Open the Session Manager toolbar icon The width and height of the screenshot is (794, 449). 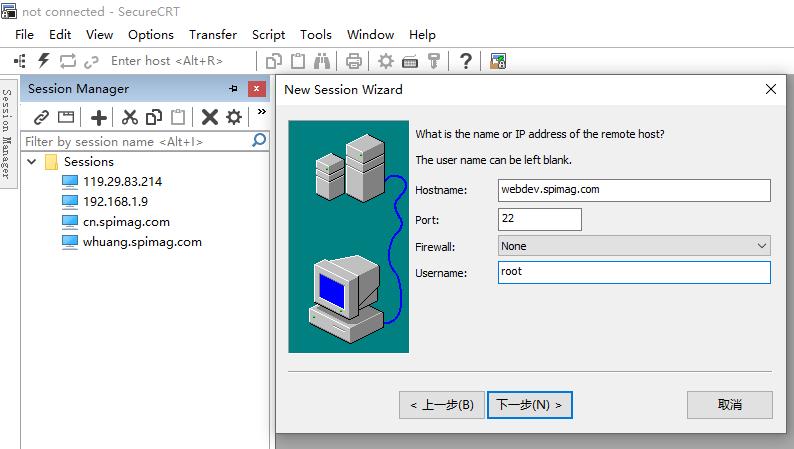click(20, 61)
